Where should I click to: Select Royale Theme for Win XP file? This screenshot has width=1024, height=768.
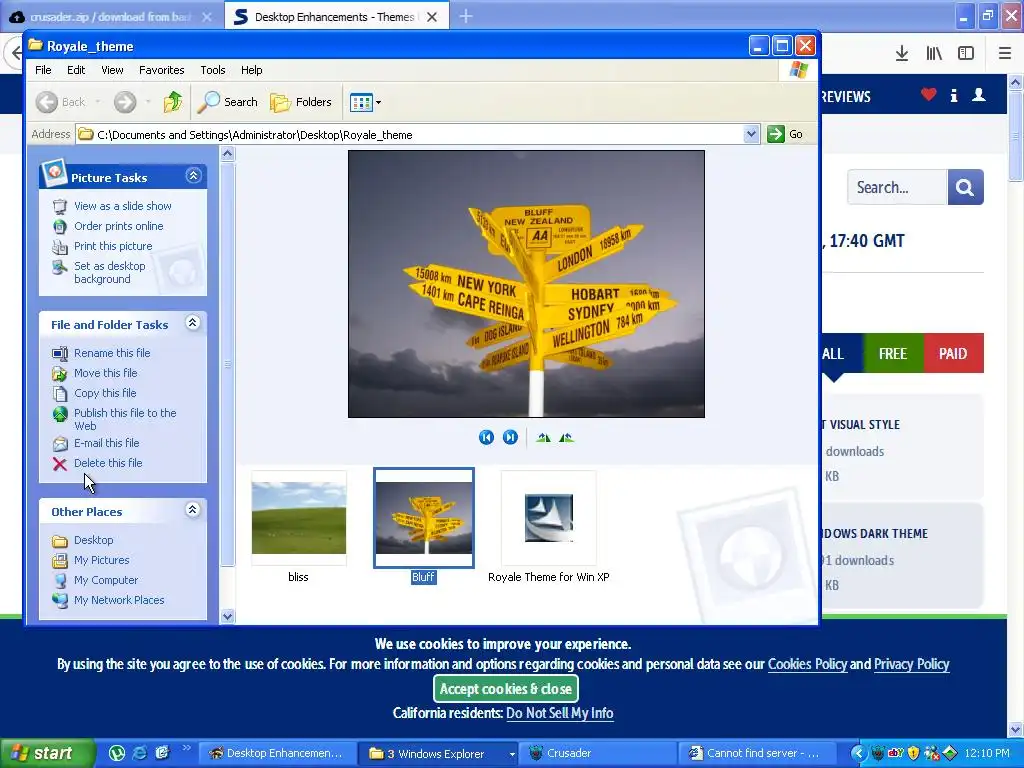[x=549, y=518]
